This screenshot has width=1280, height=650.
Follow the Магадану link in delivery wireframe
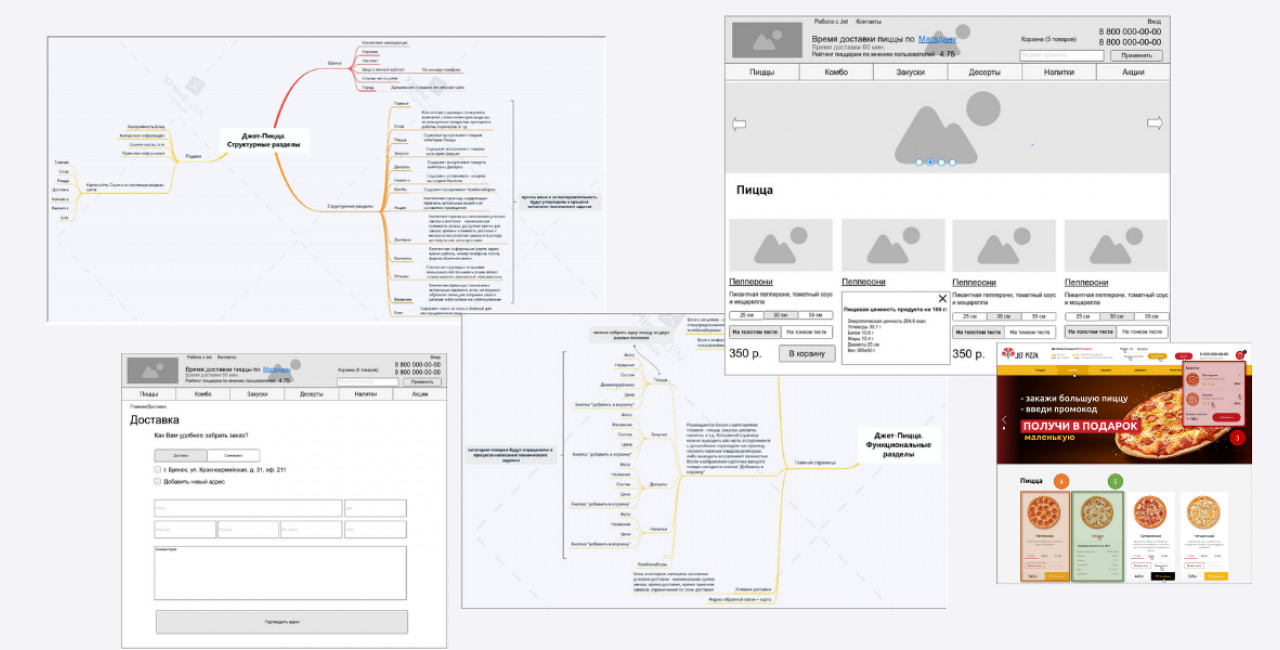coord(277,369)
